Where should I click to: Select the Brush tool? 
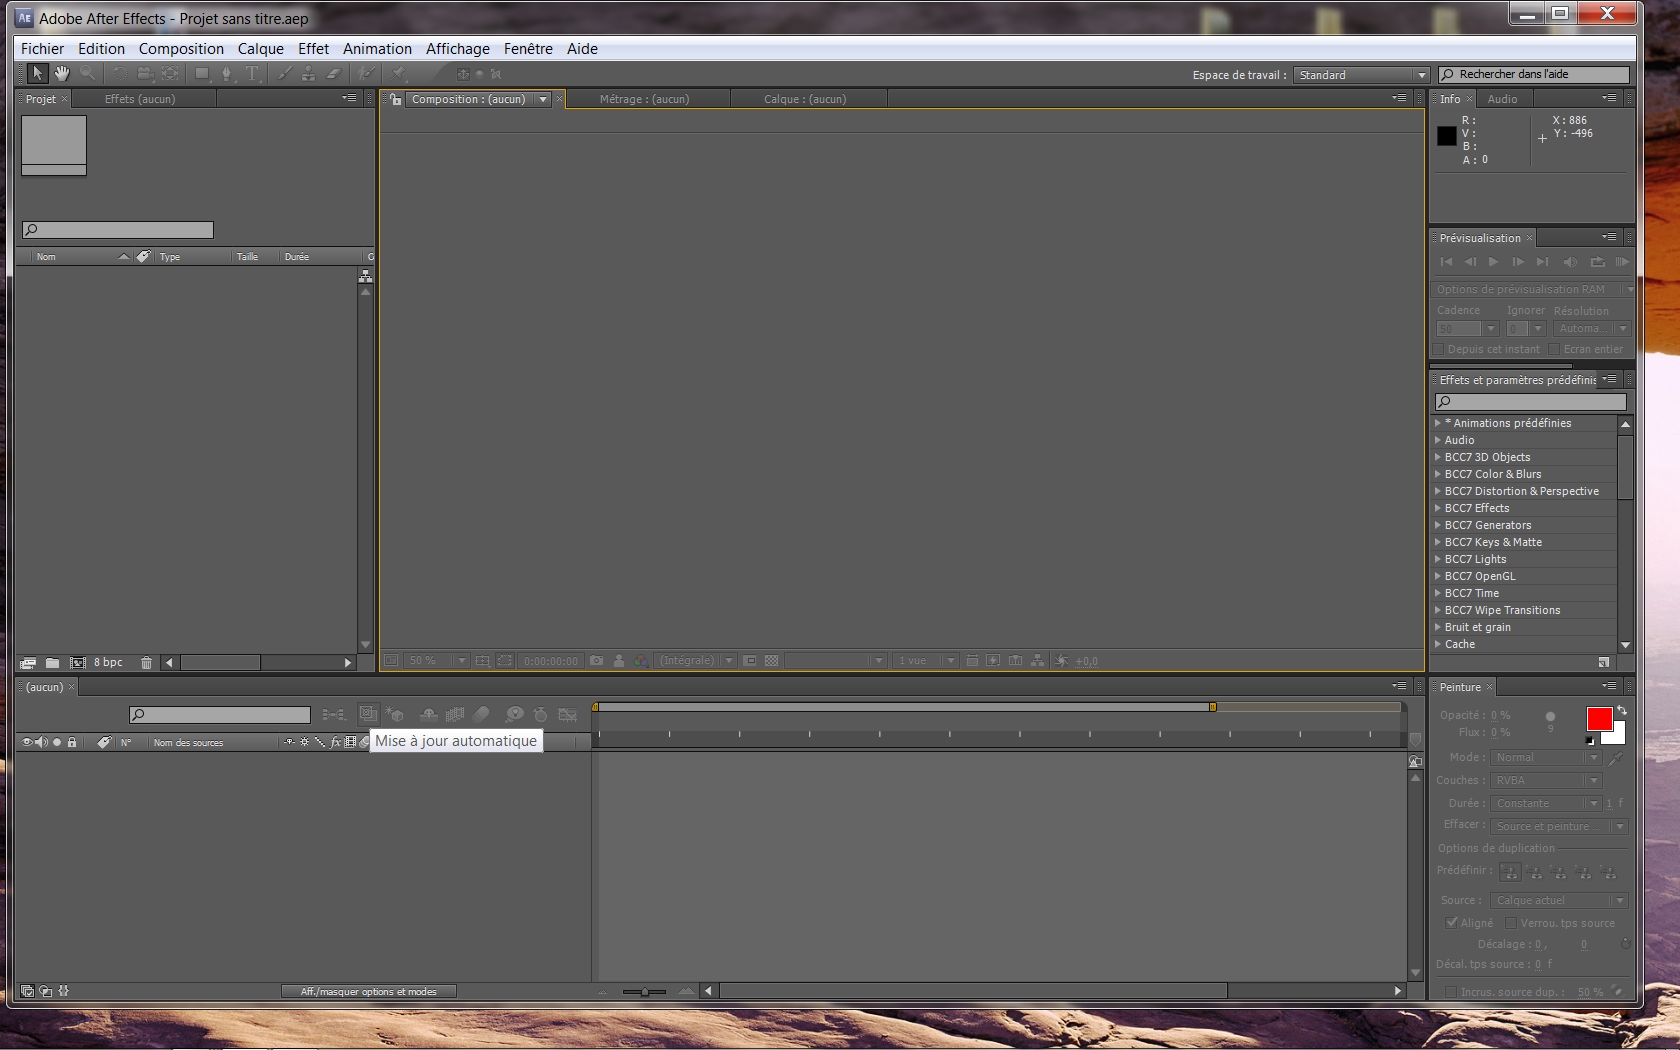[284, 73]
